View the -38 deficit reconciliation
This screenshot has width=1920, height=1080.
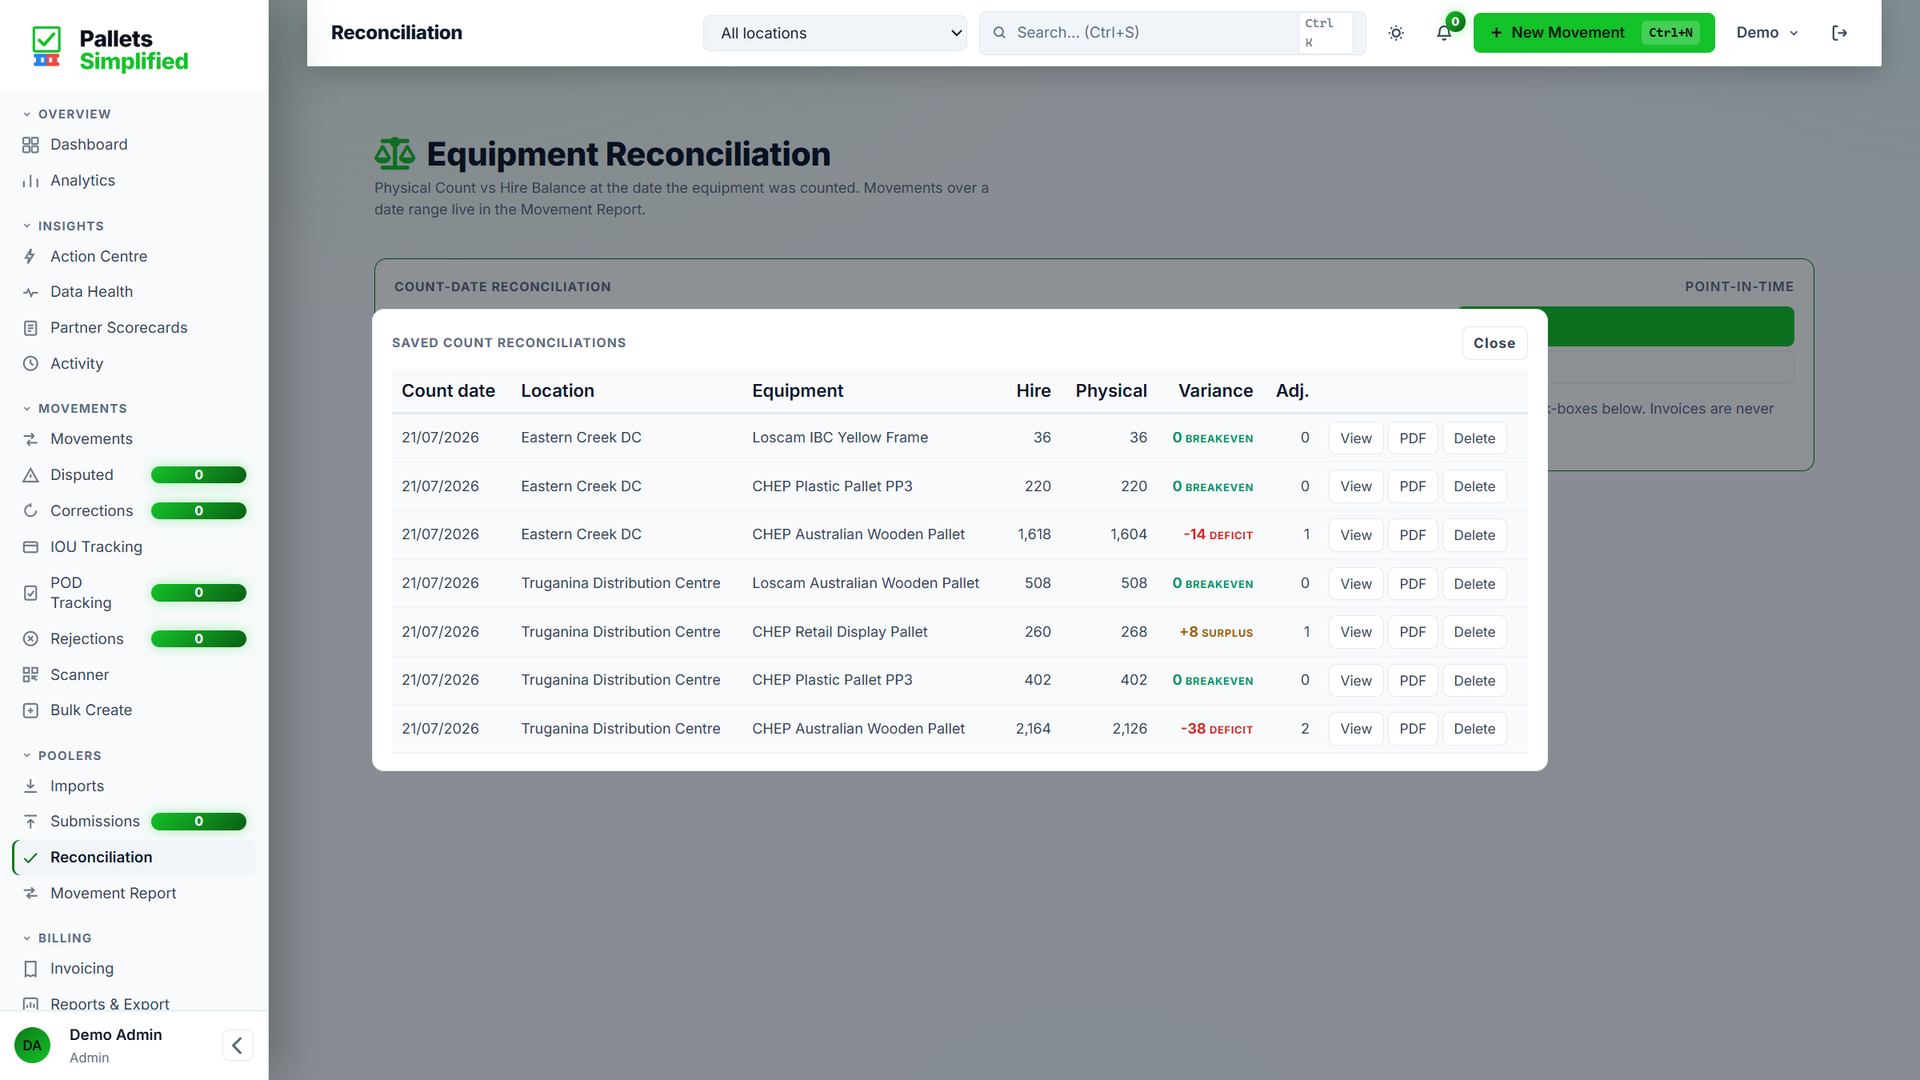point(1356,729)
